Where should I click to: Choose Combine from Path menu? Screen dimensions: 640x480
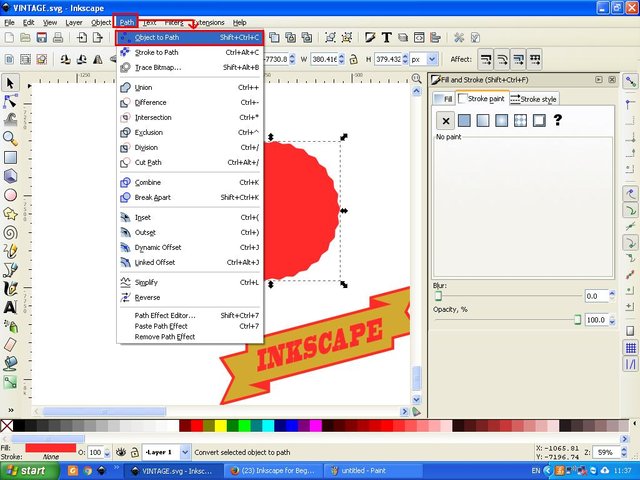click(x=190, y=182)
